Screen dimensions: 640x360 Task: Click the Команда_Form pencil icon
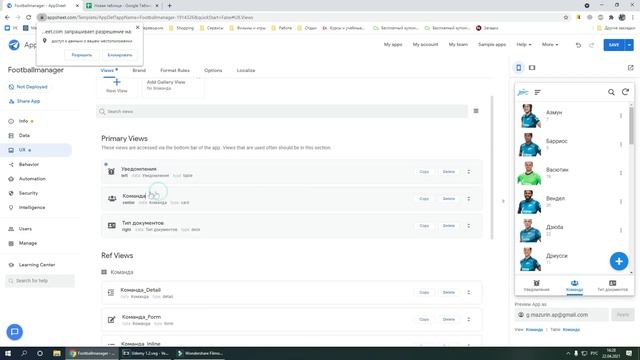tap(111, 320)
